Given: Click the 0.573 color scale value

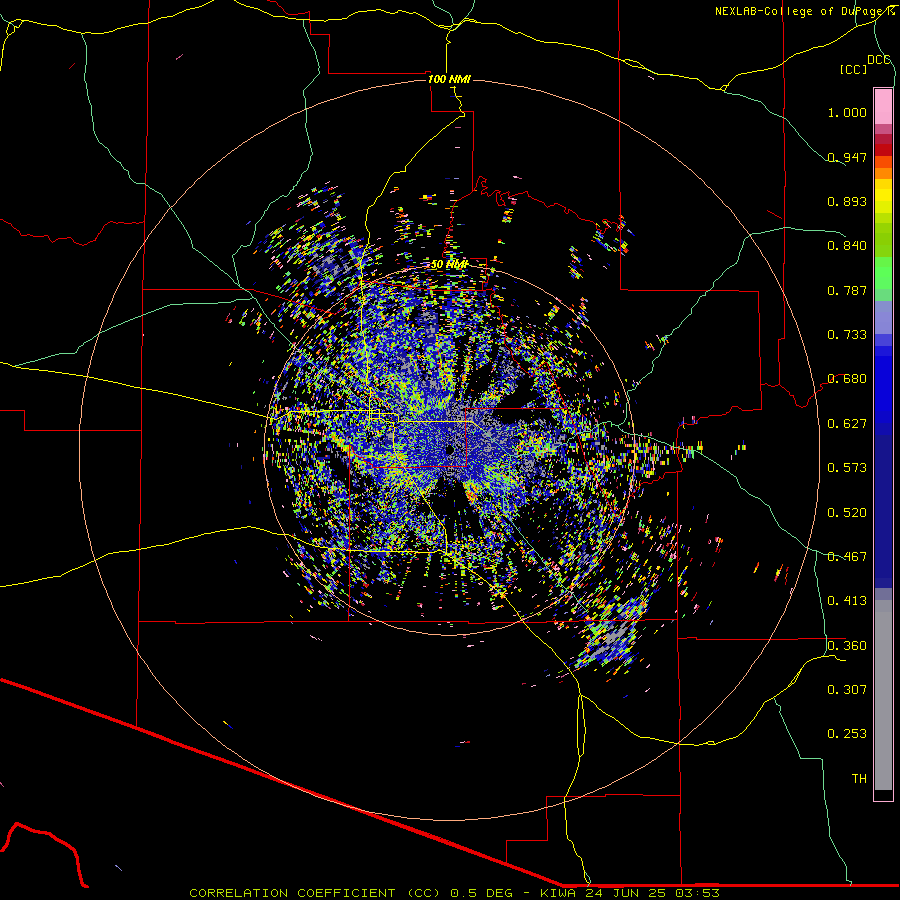Looking at the screenshot, I should (x=847, y=468).
